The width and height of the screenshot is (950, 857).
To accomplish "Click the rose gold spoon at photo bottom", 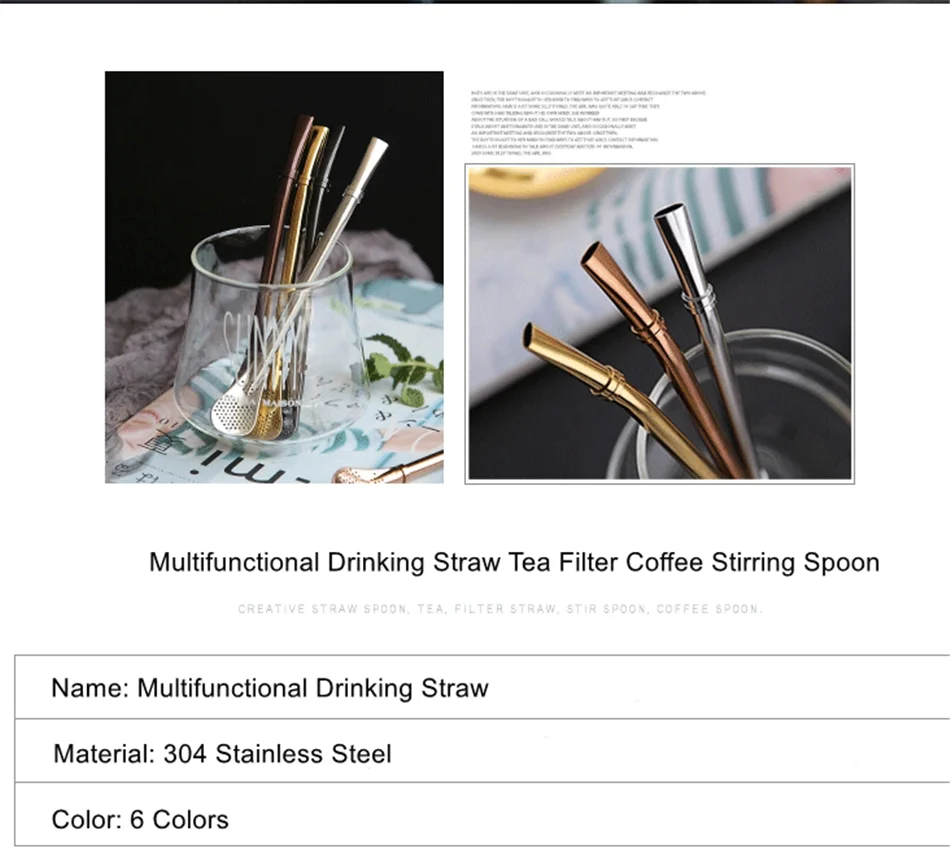I will point(388,469).
